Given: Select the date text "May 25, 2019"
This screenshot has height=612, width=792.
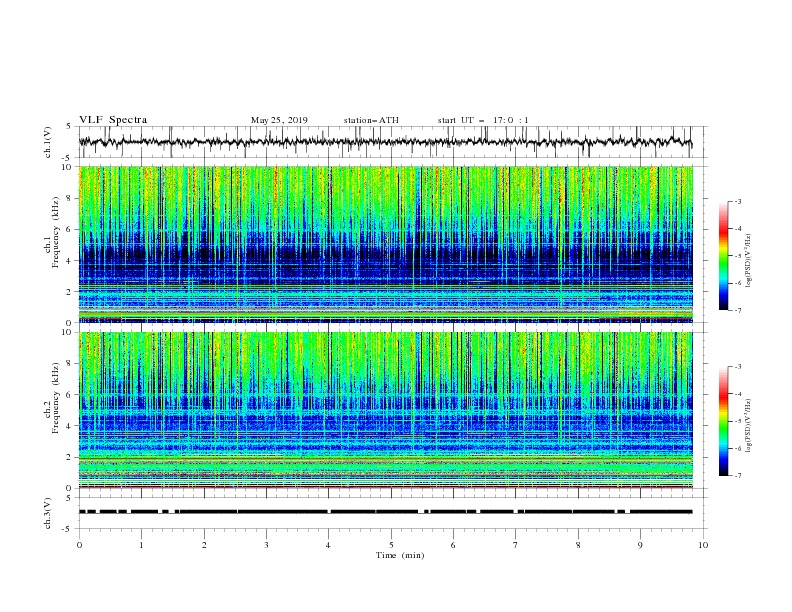Looking at the screenshot, I should [x=279, y=120].
